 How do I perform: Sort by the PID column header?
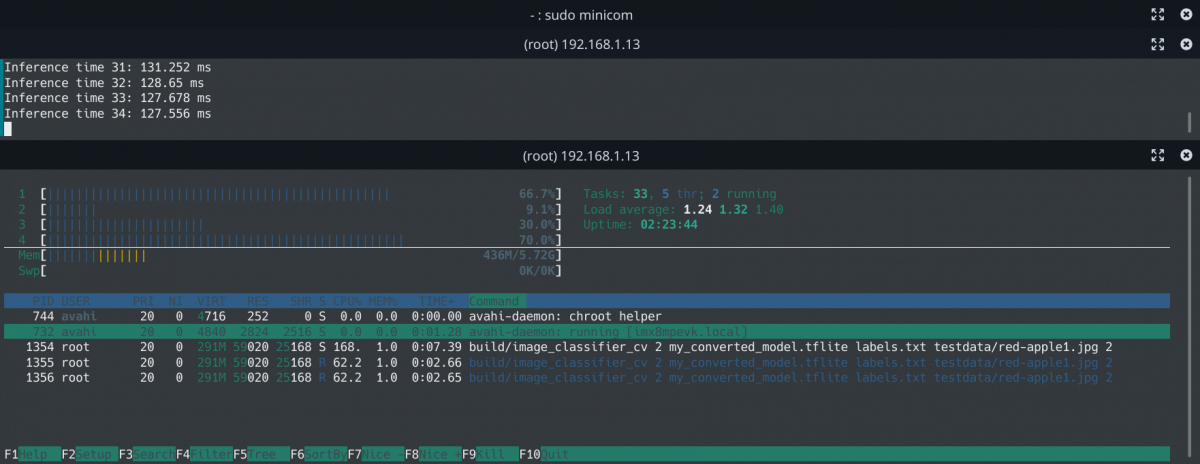(x=42, y=301)
